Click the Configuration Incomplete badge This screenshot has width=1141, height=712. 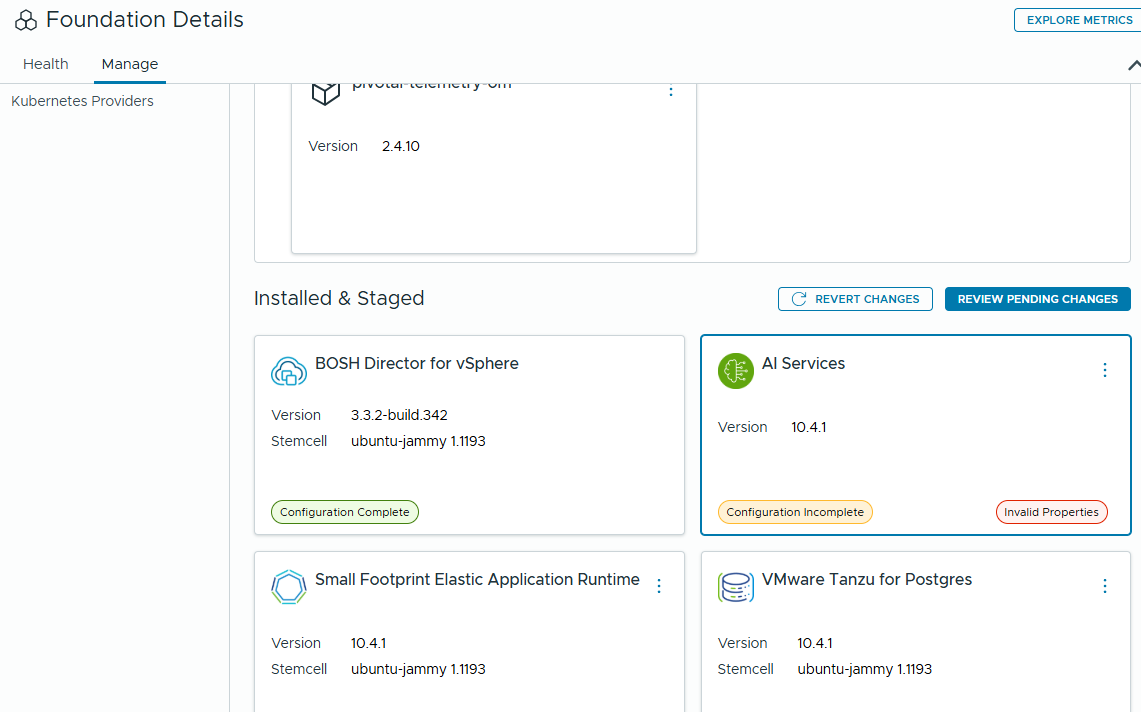pyautogui.click(x=795, y=512)
